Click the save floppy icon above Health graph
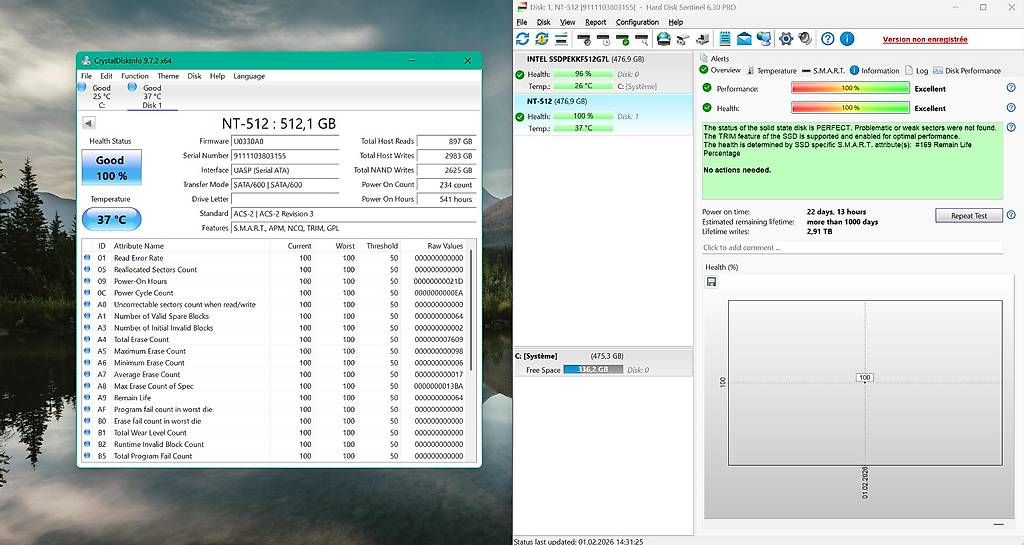Image resolution: width=1024 pixels, height=545 pixels. point(711,281)
